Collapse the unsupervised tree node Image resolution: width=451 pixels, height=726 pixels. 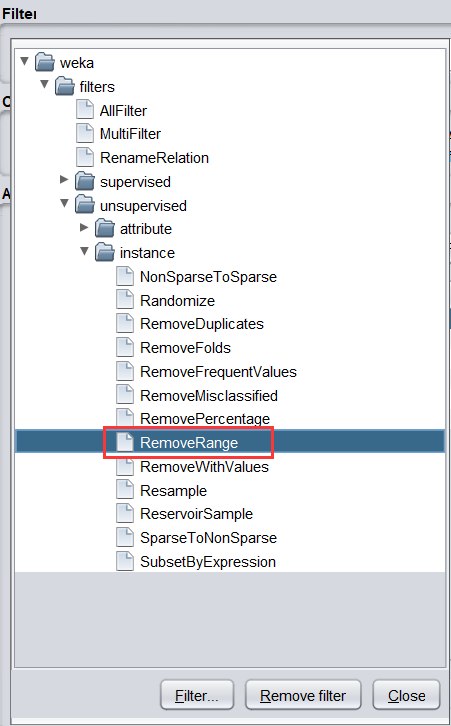coord(64,203)
